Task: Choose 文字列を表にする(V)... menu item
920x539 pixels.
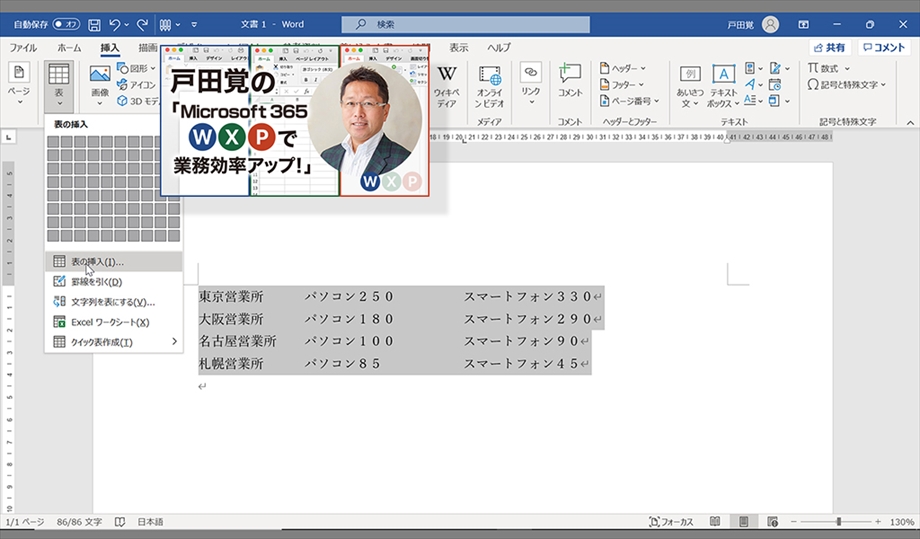Action: [114, 302]
